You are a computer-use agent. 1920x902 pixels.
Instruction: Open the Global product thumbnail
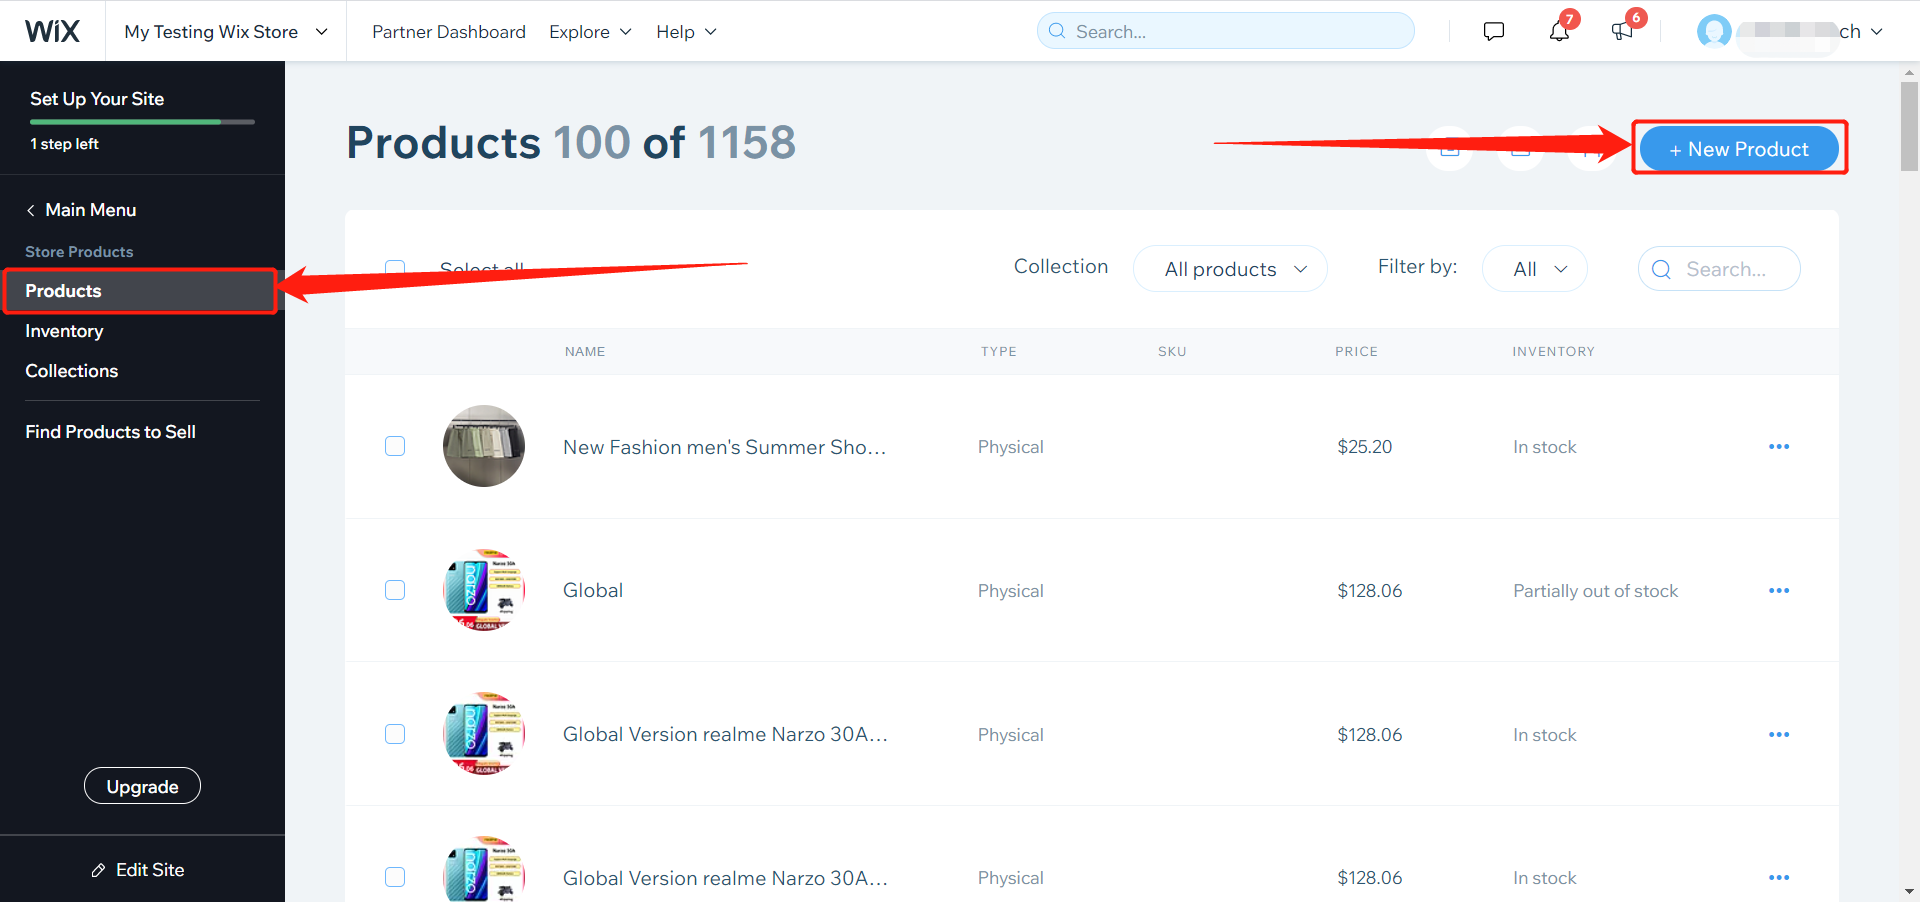484,590
